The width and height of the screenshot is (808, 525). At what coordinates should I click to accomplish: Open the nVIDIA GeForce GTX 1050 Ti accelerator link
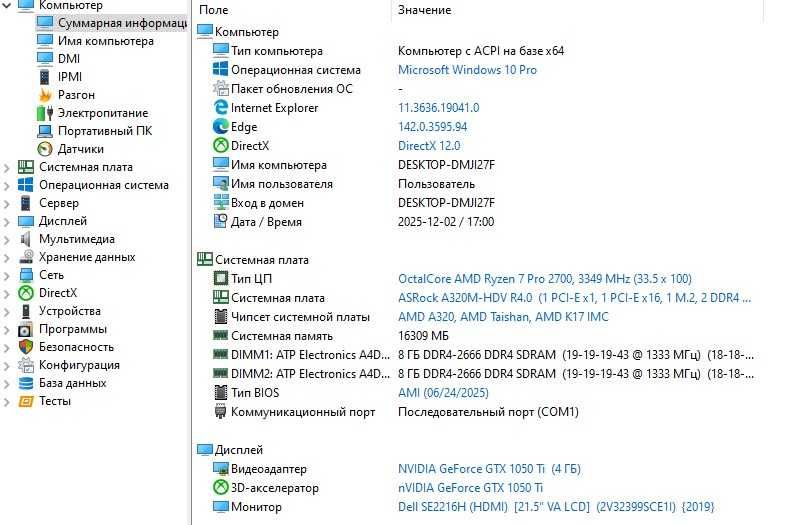point(470,487)
